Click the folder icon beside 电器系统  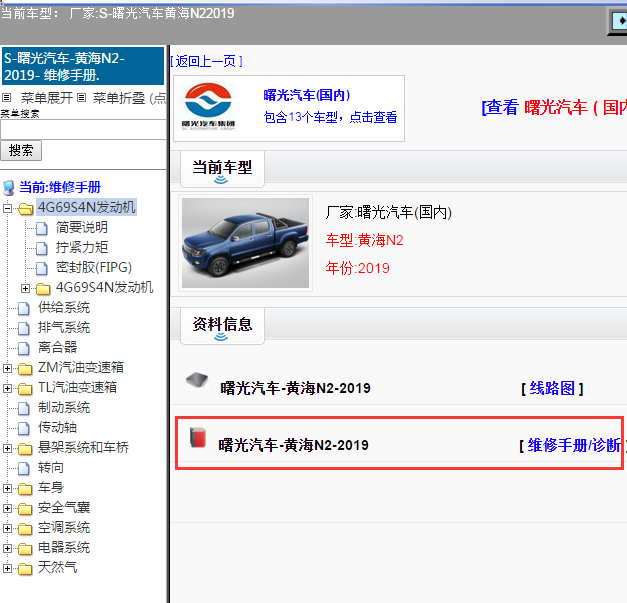tap(25, 548)
